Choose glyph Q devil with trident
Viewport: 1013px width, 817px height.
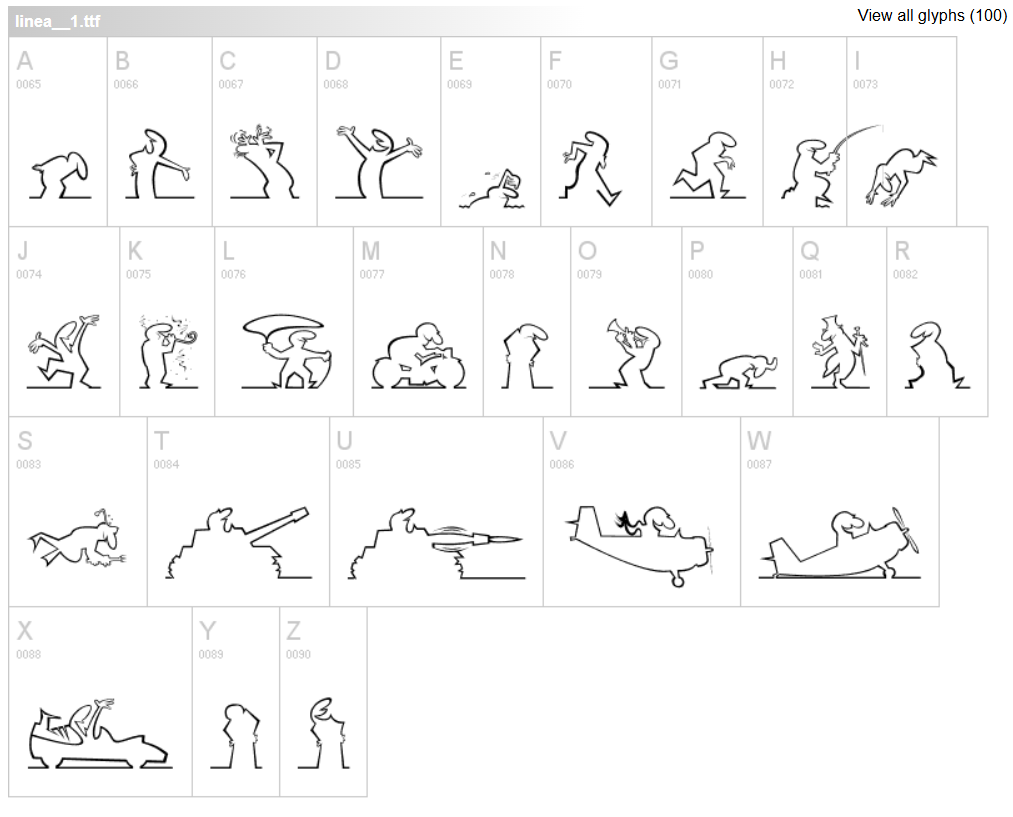click(x=840, y=322)
